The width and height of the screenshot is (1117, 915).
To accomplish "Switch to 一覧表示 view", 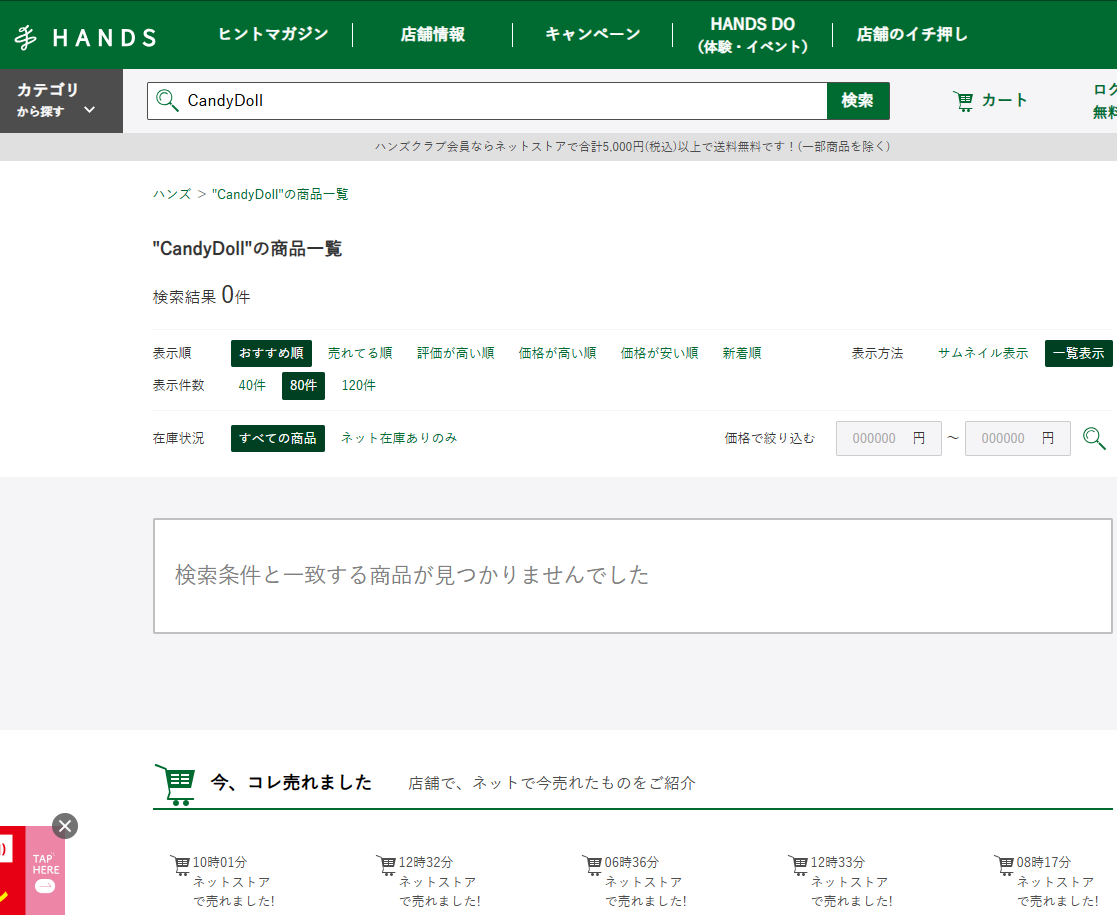I will (x=1079, y=353).
